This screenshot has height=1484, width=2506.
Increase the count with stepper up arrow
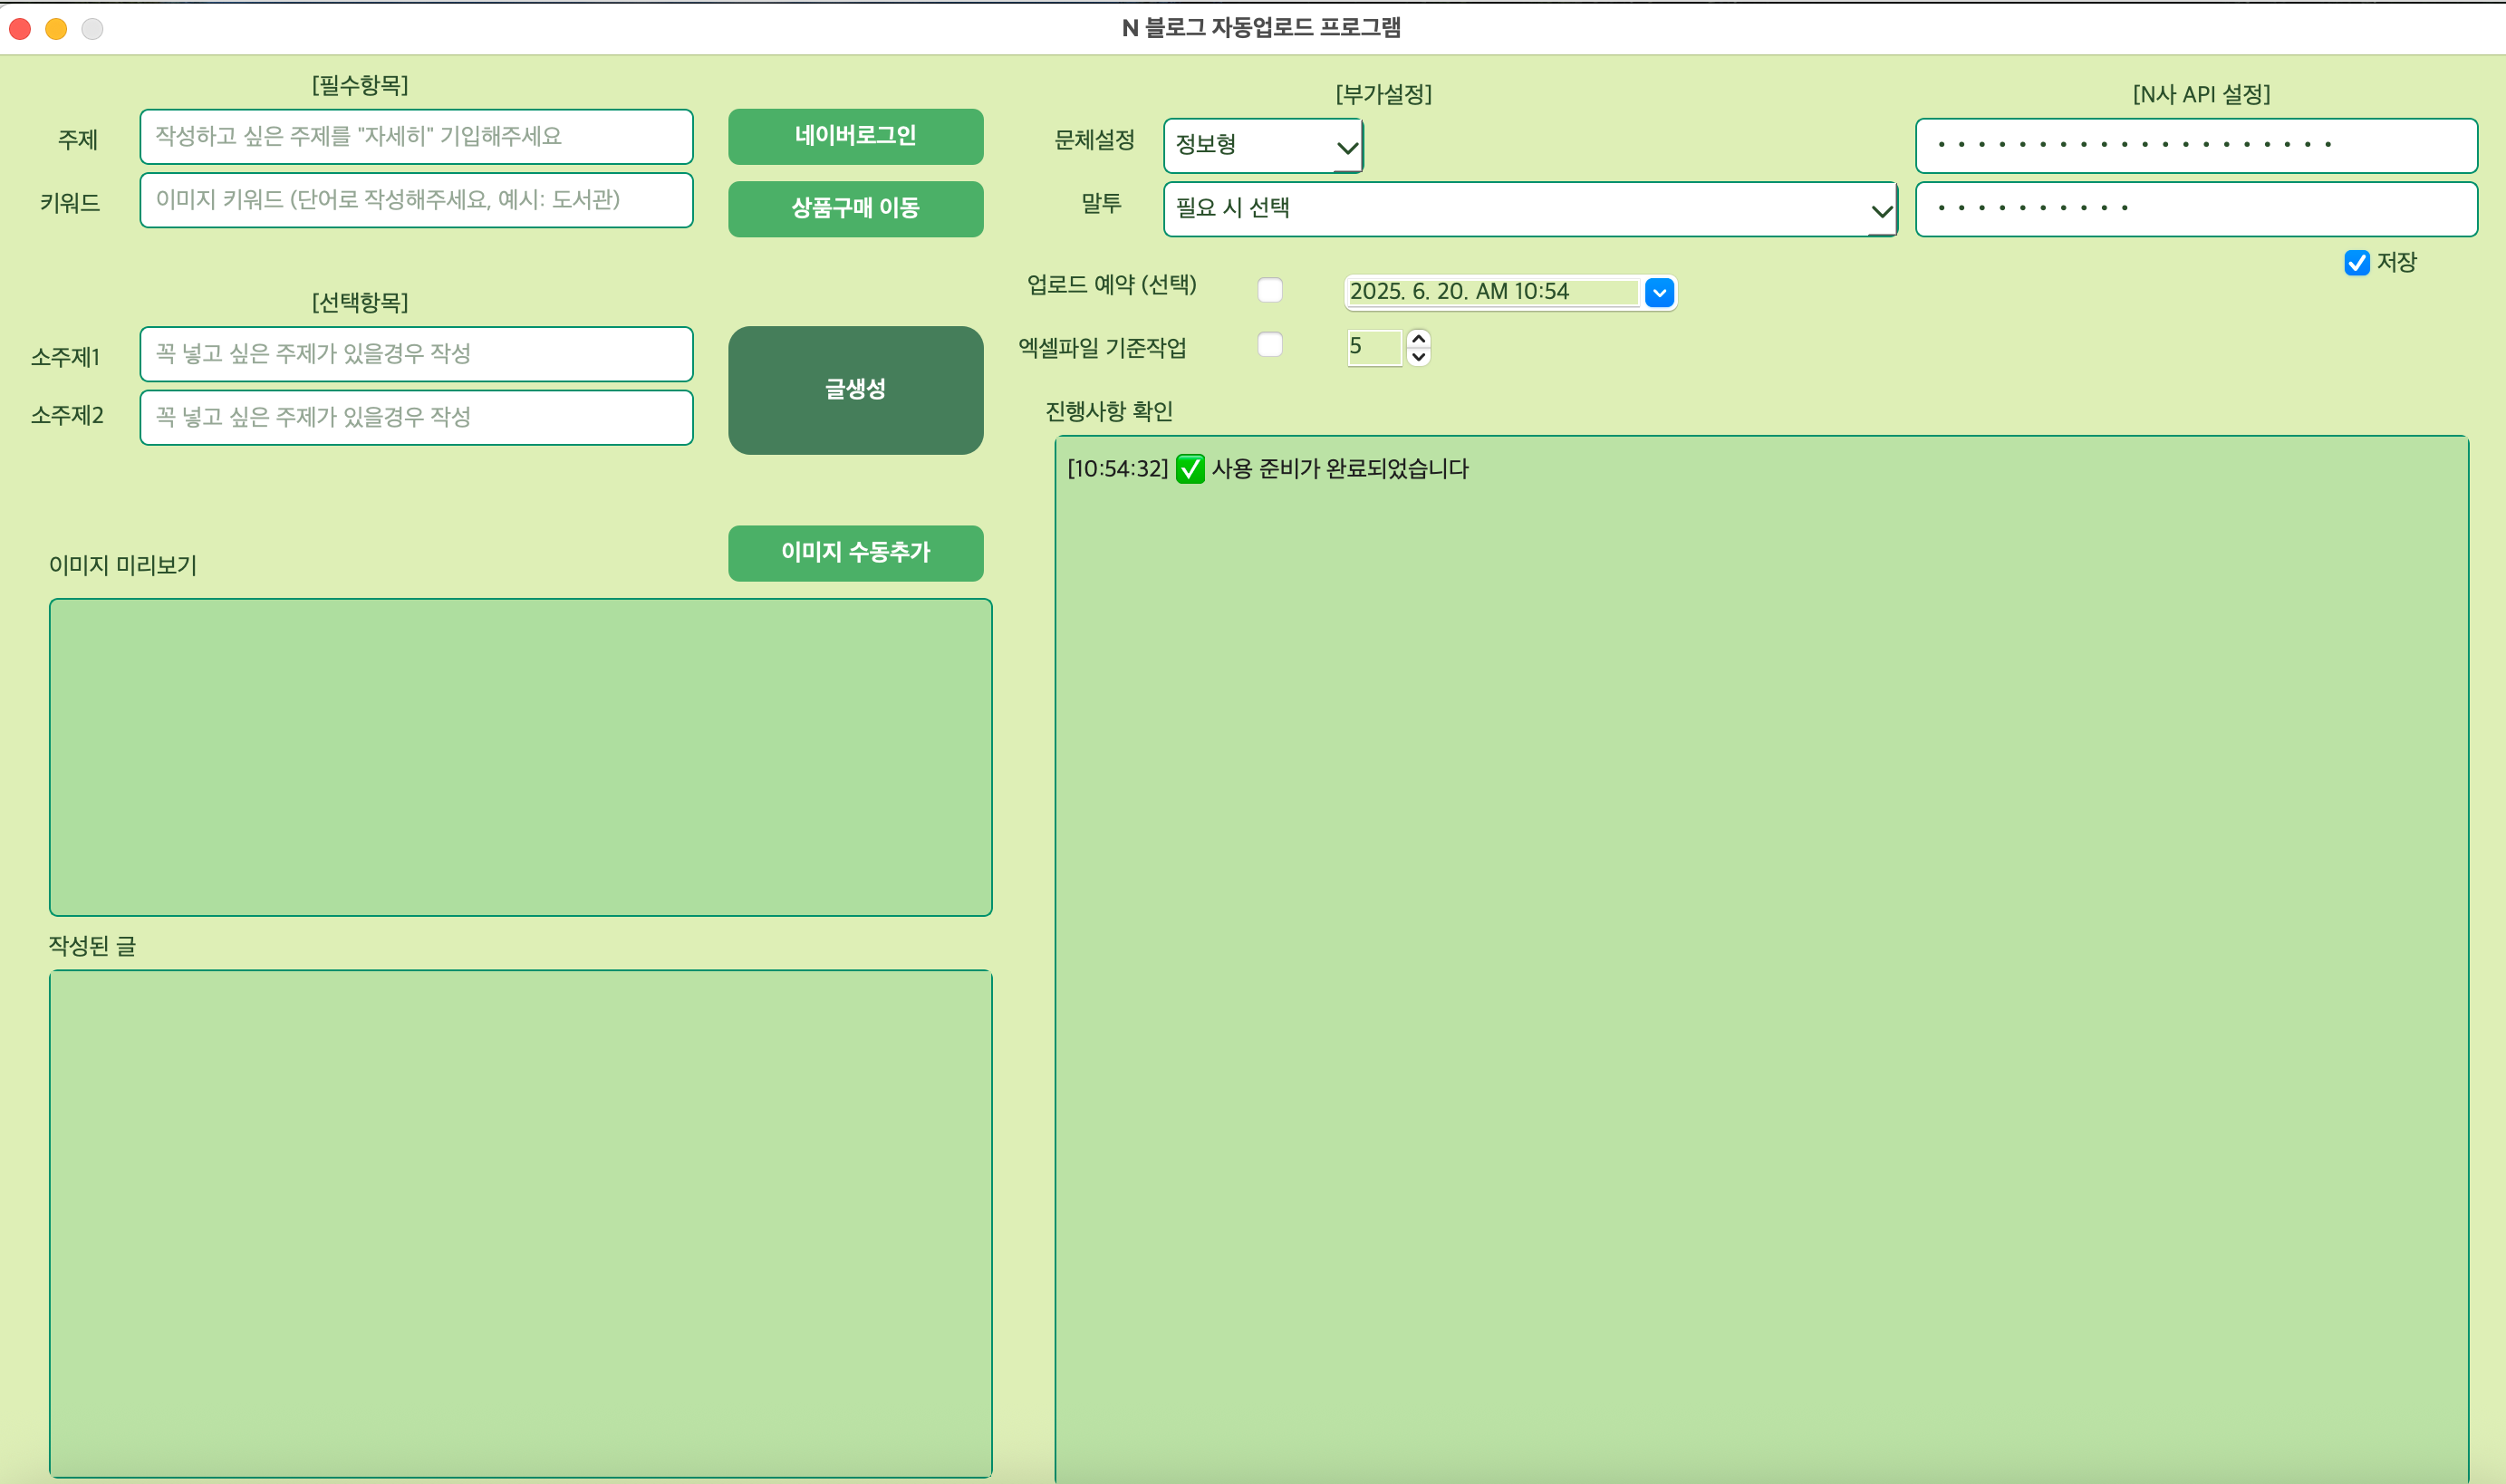(x=1418, y=339)
